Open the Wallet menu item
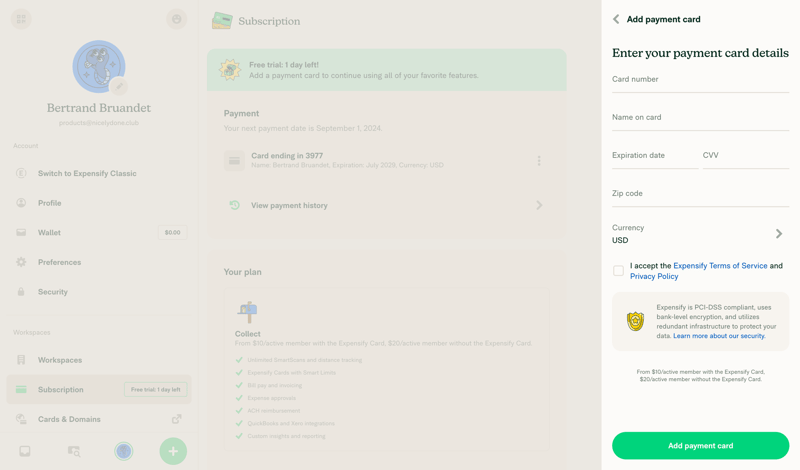The height and width of the screenshot is (470, 800). pyautogui.click(x=98, y=232)
